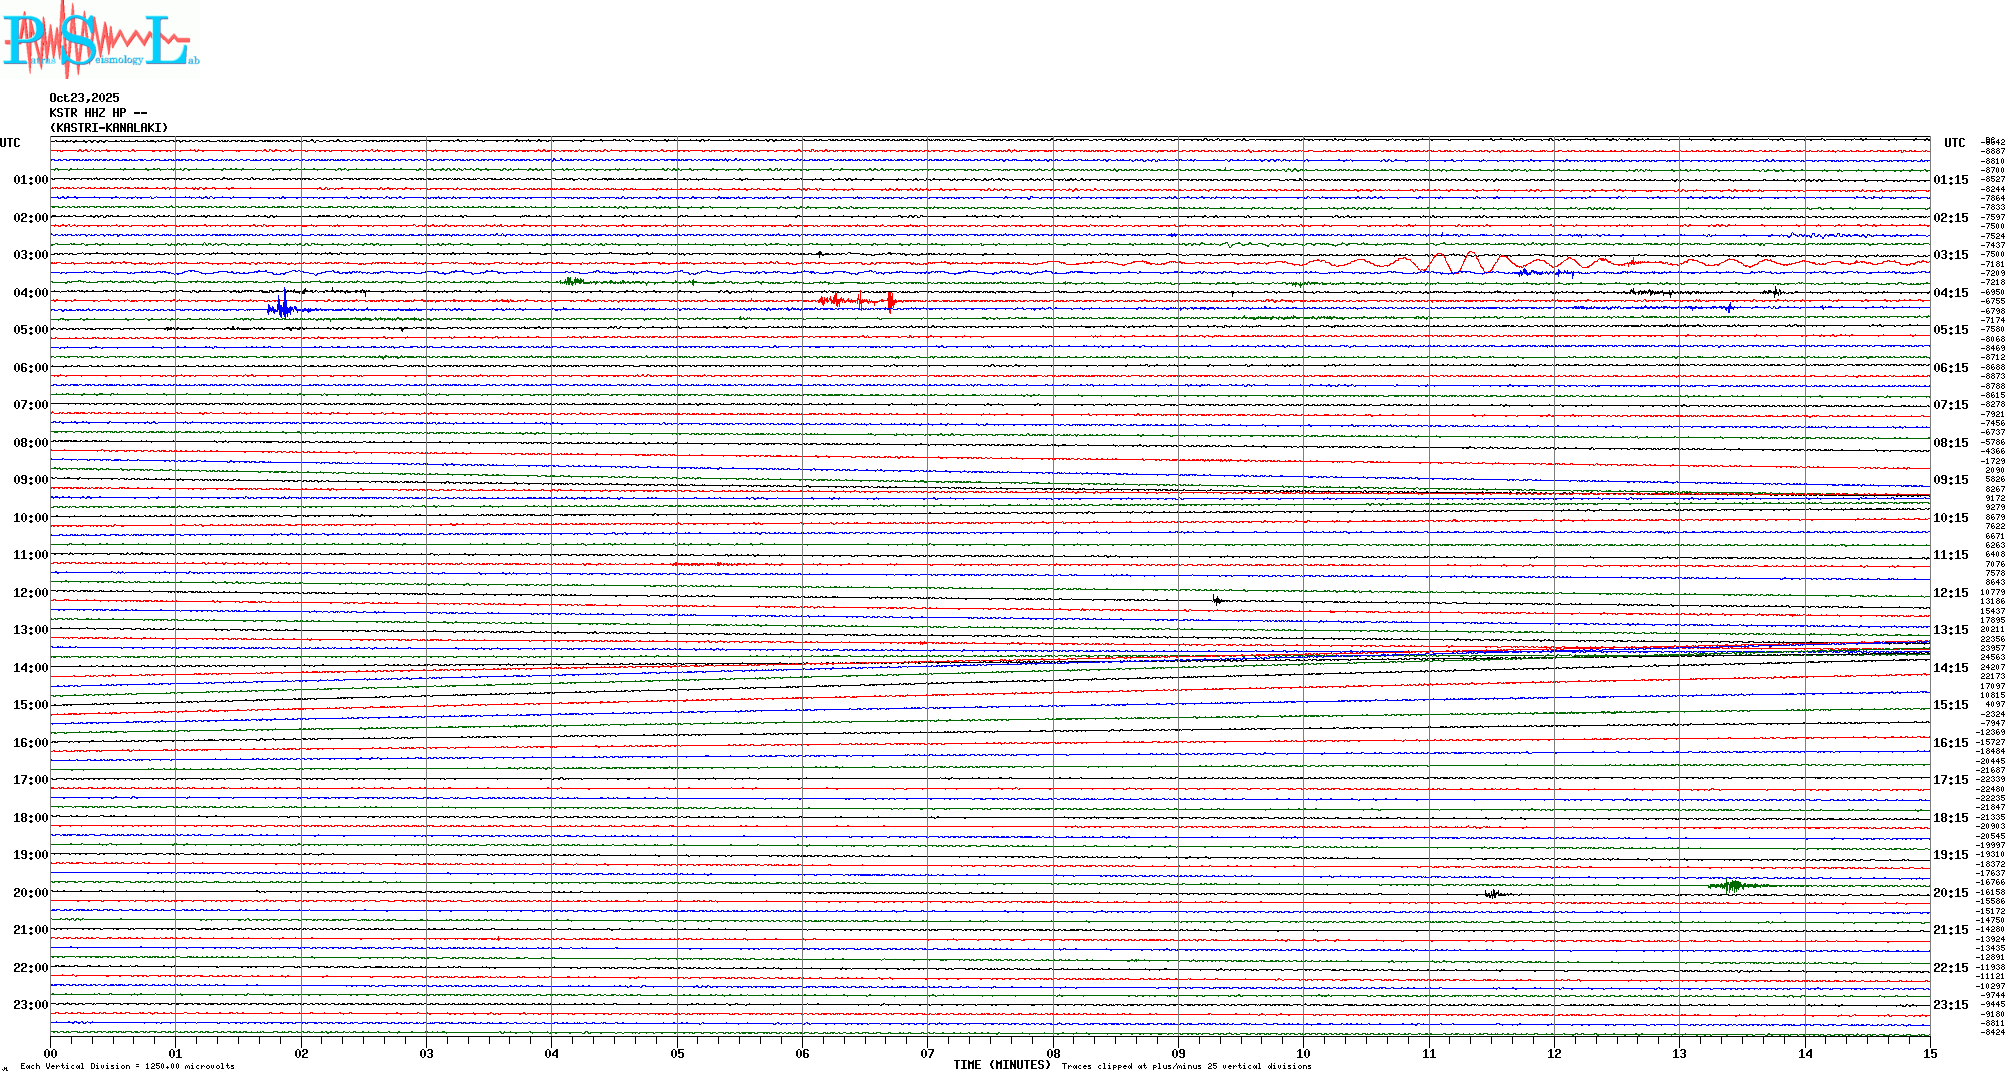The height and width of the screenshot is (1080, 2010).
Task: Click the PSL seismology lab logo
Action: point(100,40)
